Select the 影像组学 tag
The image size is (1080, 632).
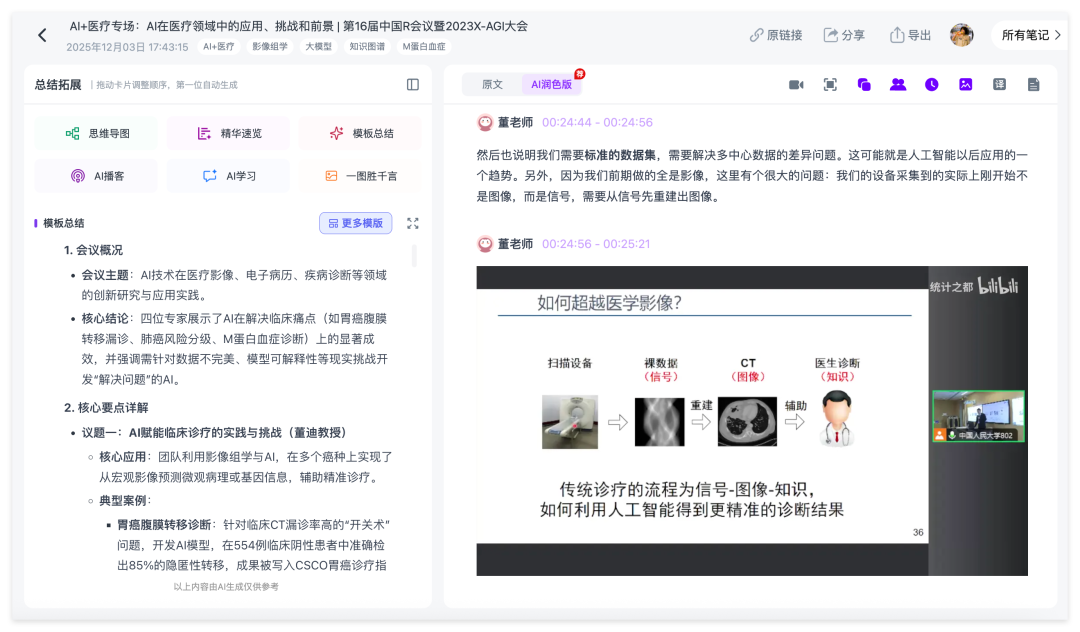coord(269,47)
